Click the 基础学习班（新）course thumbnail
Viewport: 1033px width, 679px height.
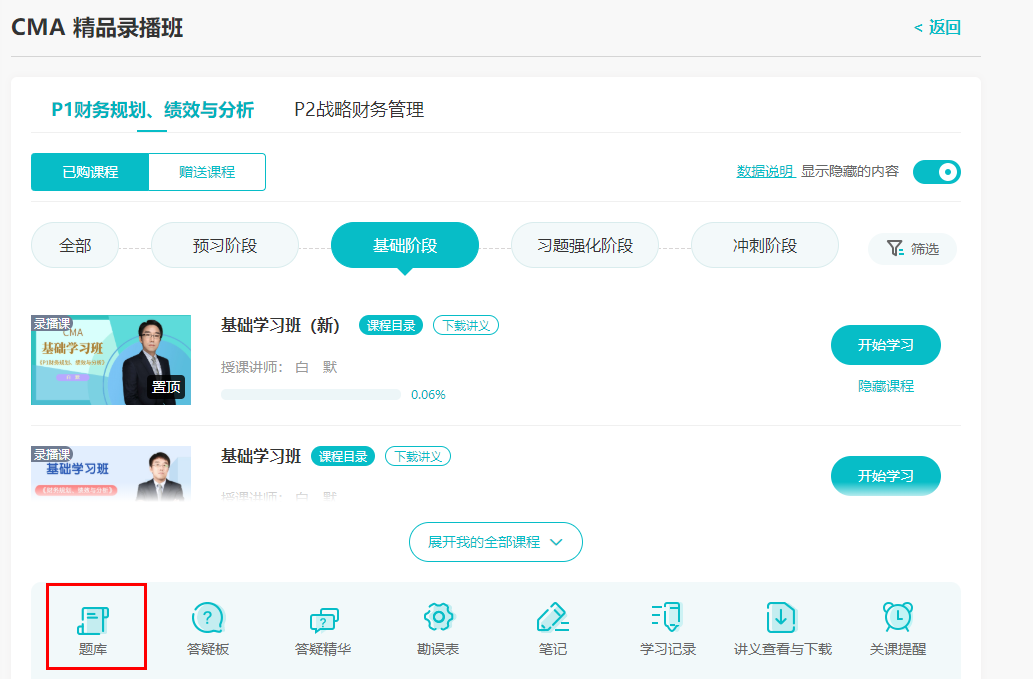click(111, 360)
